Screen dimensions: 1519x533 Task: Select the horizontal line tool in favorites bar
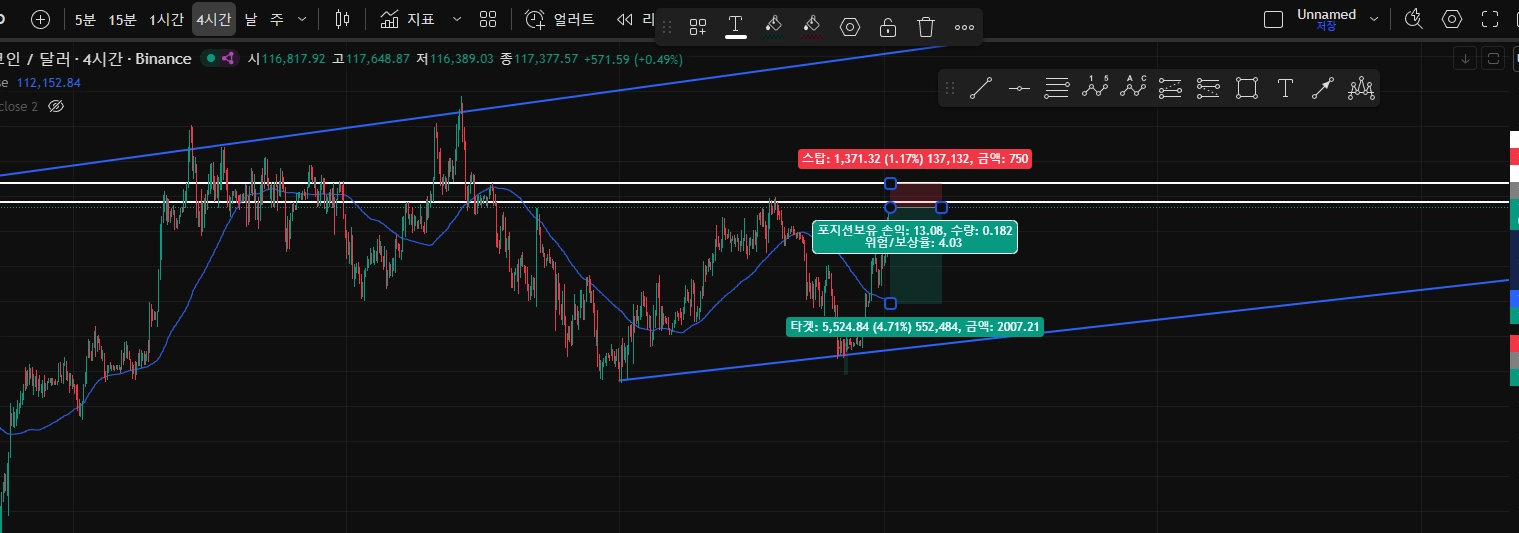1019,88
